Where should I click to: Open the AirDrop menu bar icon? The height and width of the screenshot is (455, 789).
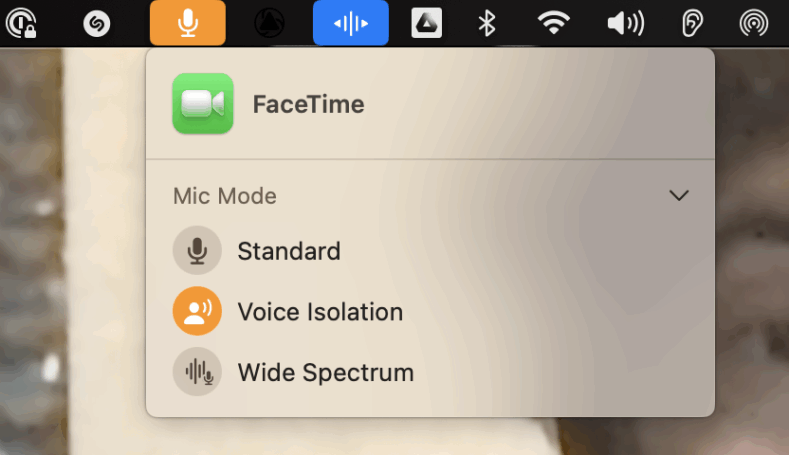(x=754, y=23)
